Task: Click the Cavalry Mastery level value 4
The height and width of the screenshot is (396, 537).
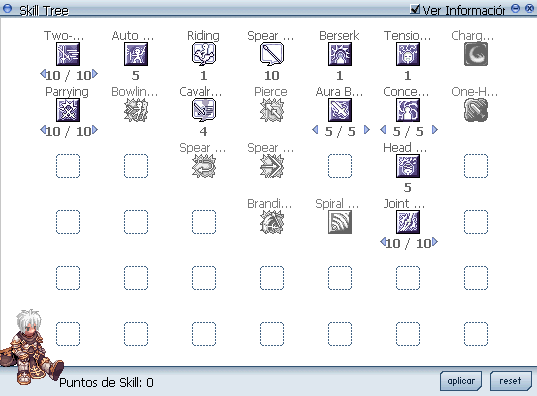Action: pos(203,132)
